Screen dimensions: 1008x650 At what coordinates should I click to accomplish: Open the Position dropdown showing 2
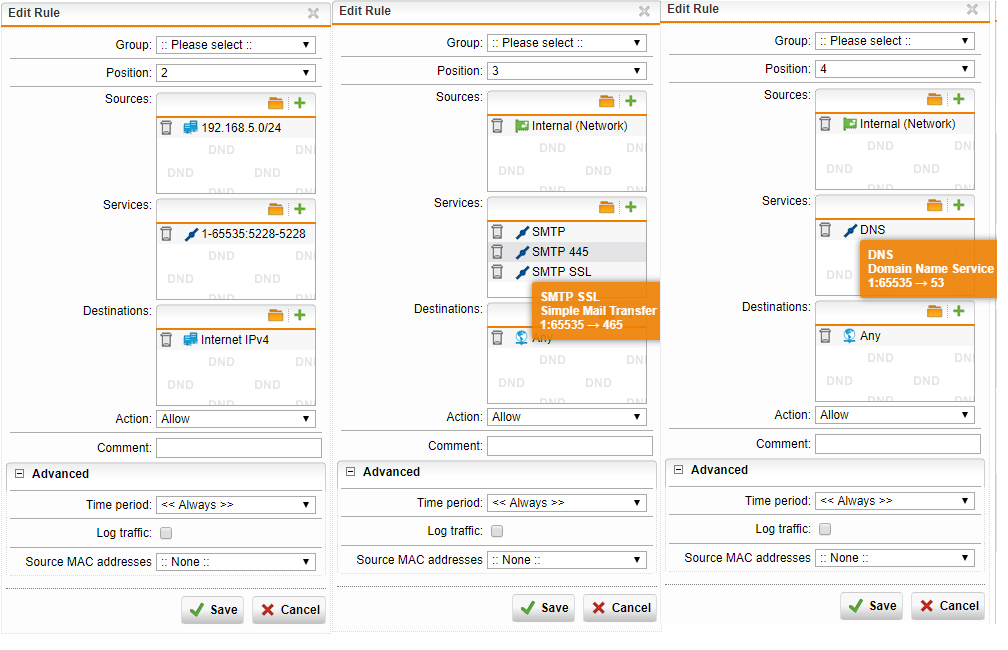[x=235, y=73]
